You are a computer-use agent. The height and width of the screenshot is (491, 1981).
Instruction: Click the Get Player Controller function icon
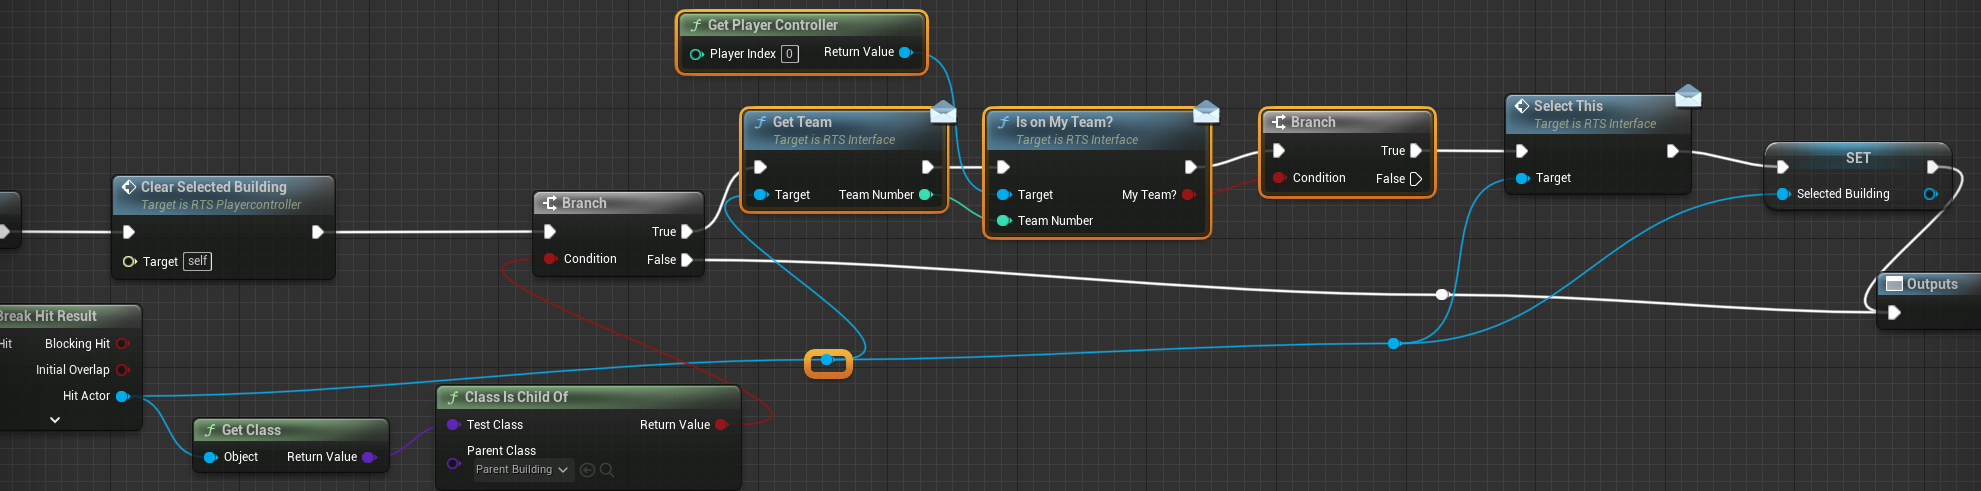point(696,25)
